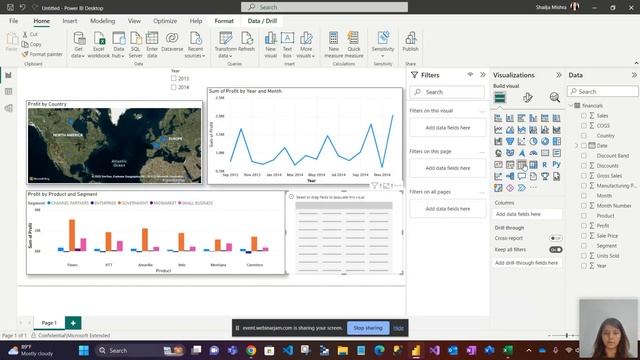640x360 pixels.
Task: Switch to the Optimize ribbon tab
Action: (165, 21)
